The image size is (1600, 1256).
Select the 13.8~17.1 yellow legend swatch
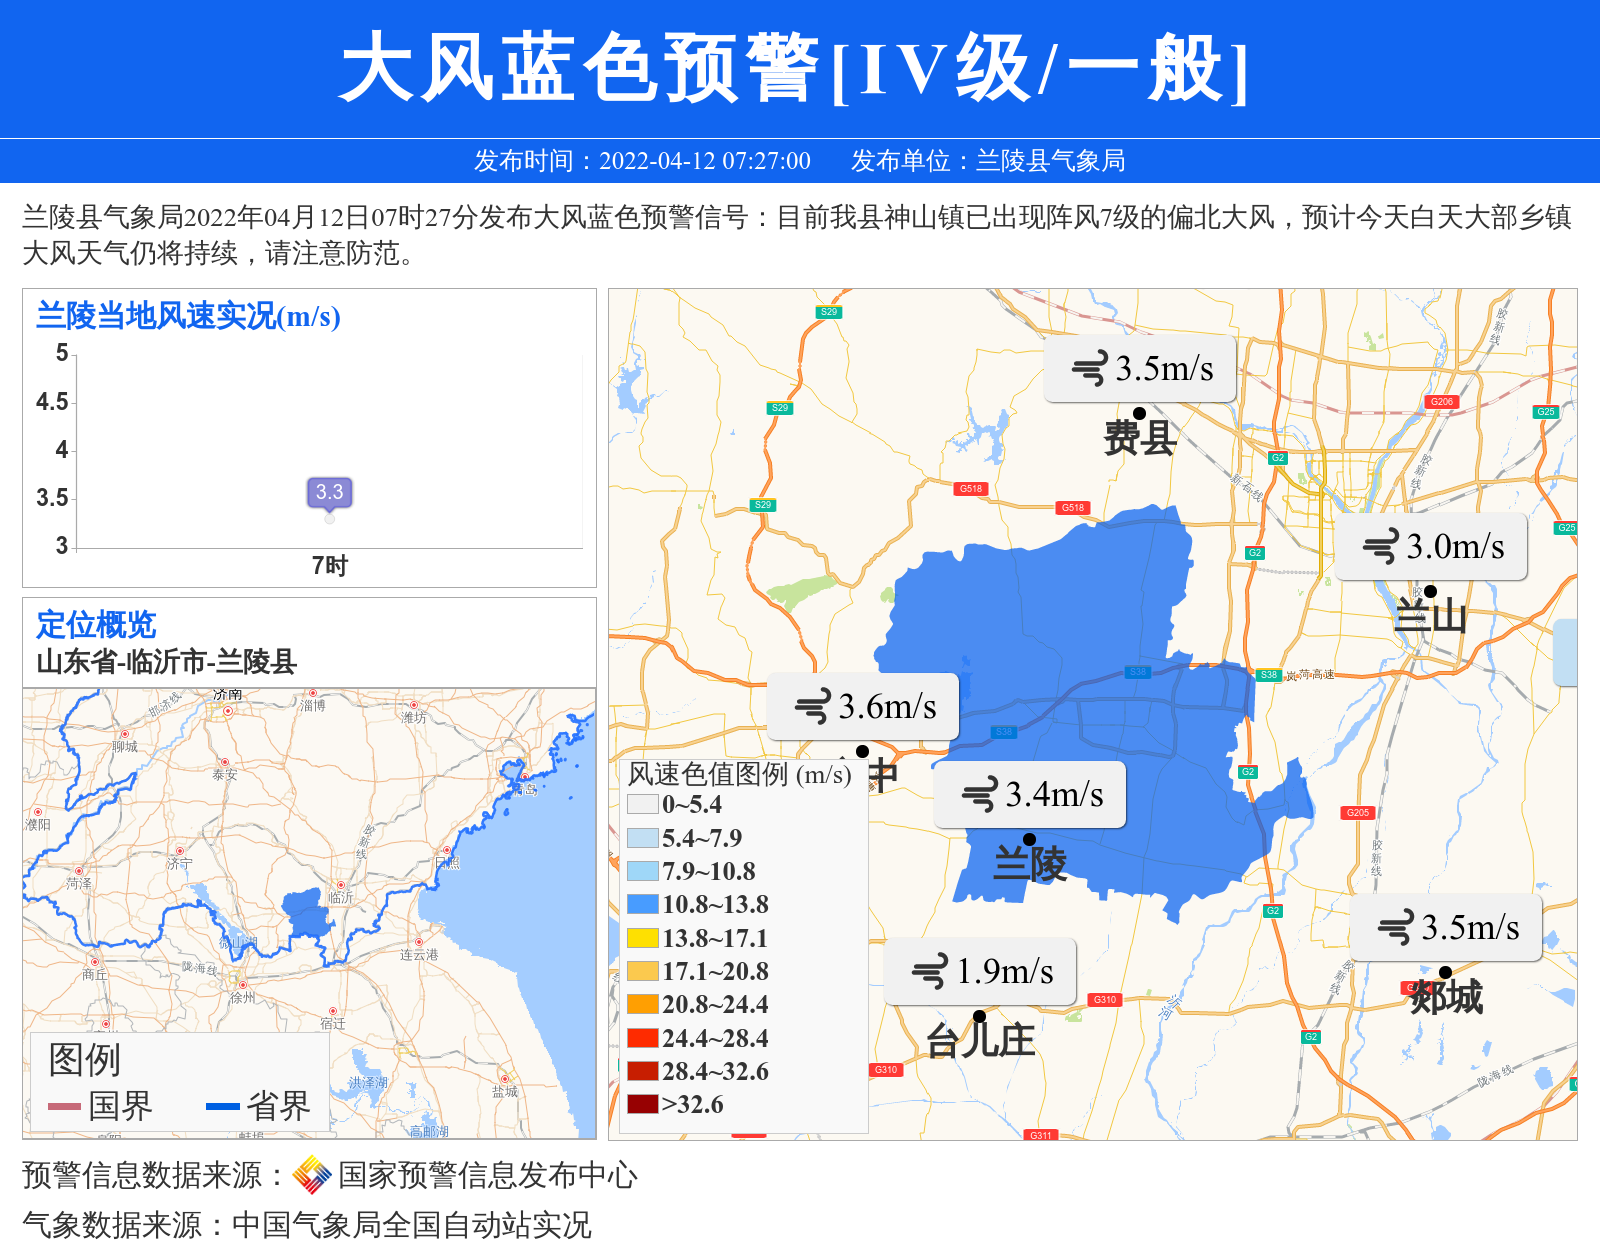[x=642, y=938]
